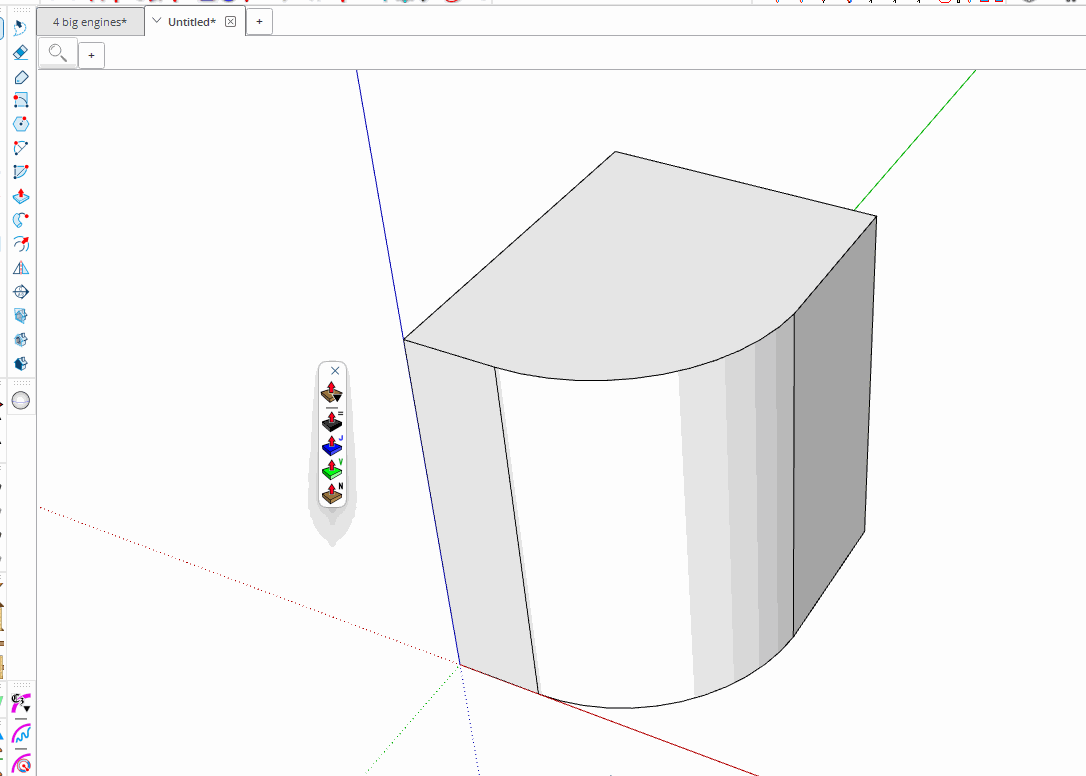Choose the Tag tool icon
Screen dimensions: 1086x776
(21, 77)
